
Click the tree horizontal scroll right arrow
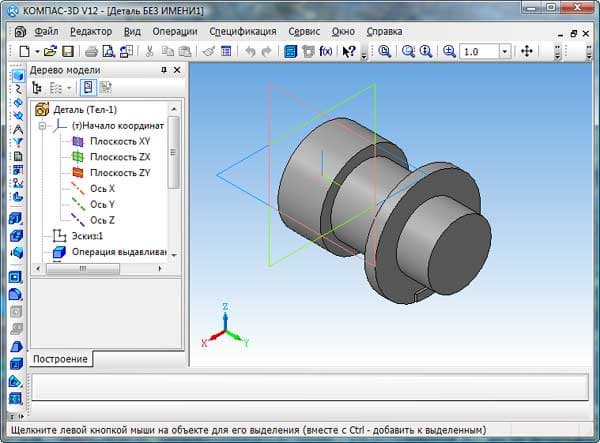160,269
